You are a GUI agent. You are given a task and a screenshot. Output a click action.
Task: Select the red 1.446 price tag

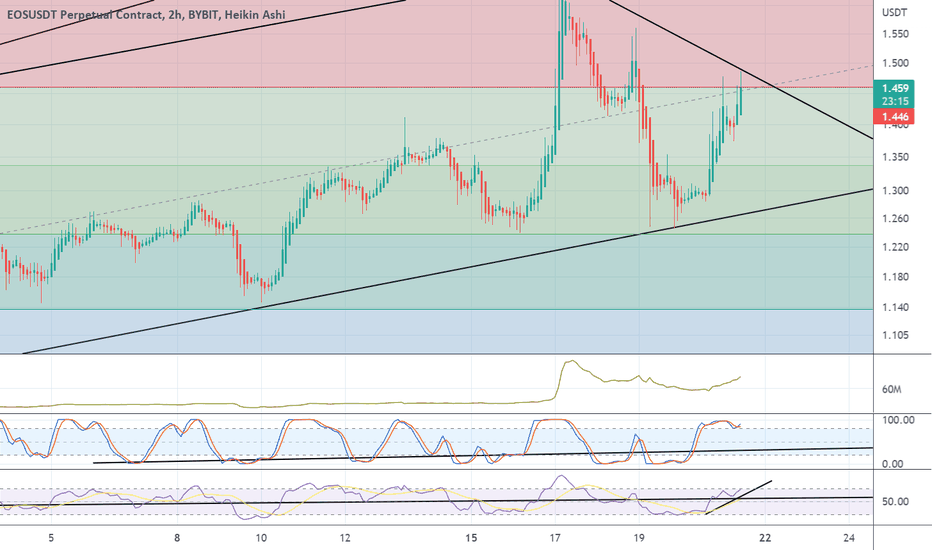pyautogui.click(x=895, y=117)
